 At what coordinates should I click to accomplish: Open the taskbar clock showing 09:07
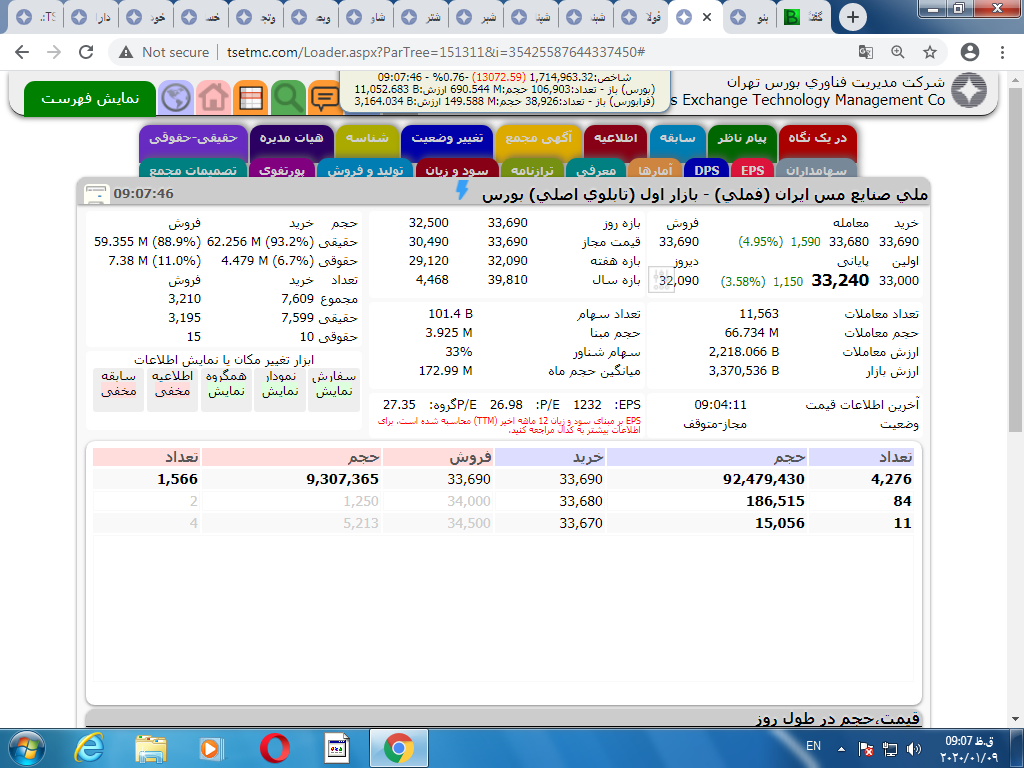(x=969, y=748)
